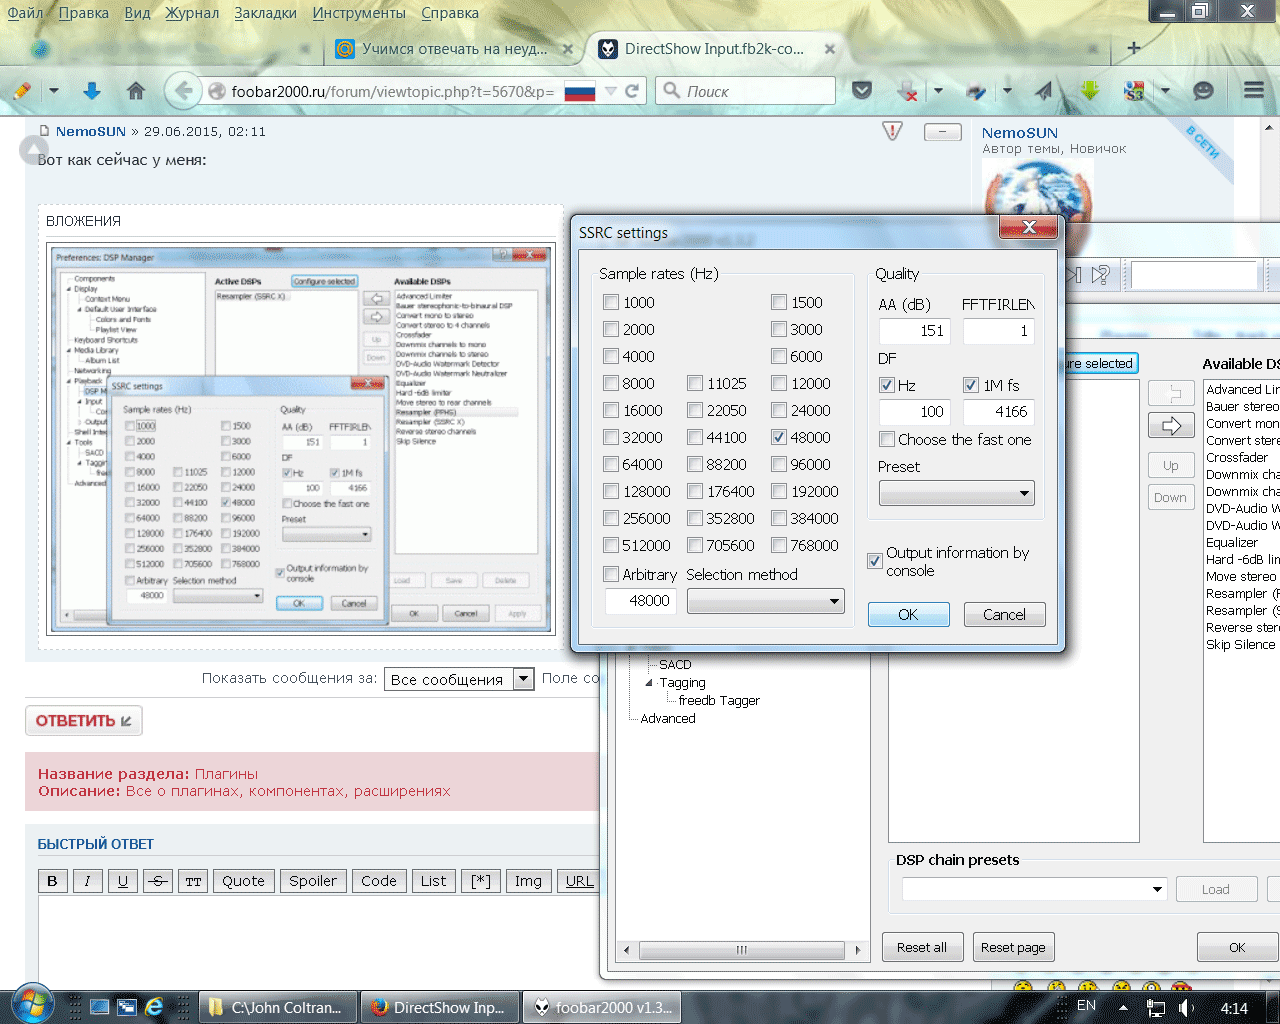Viewport: 1280px width, 1024px height.
Task: Click OK in SSRC settings dialog
Action: coord(908,614)
